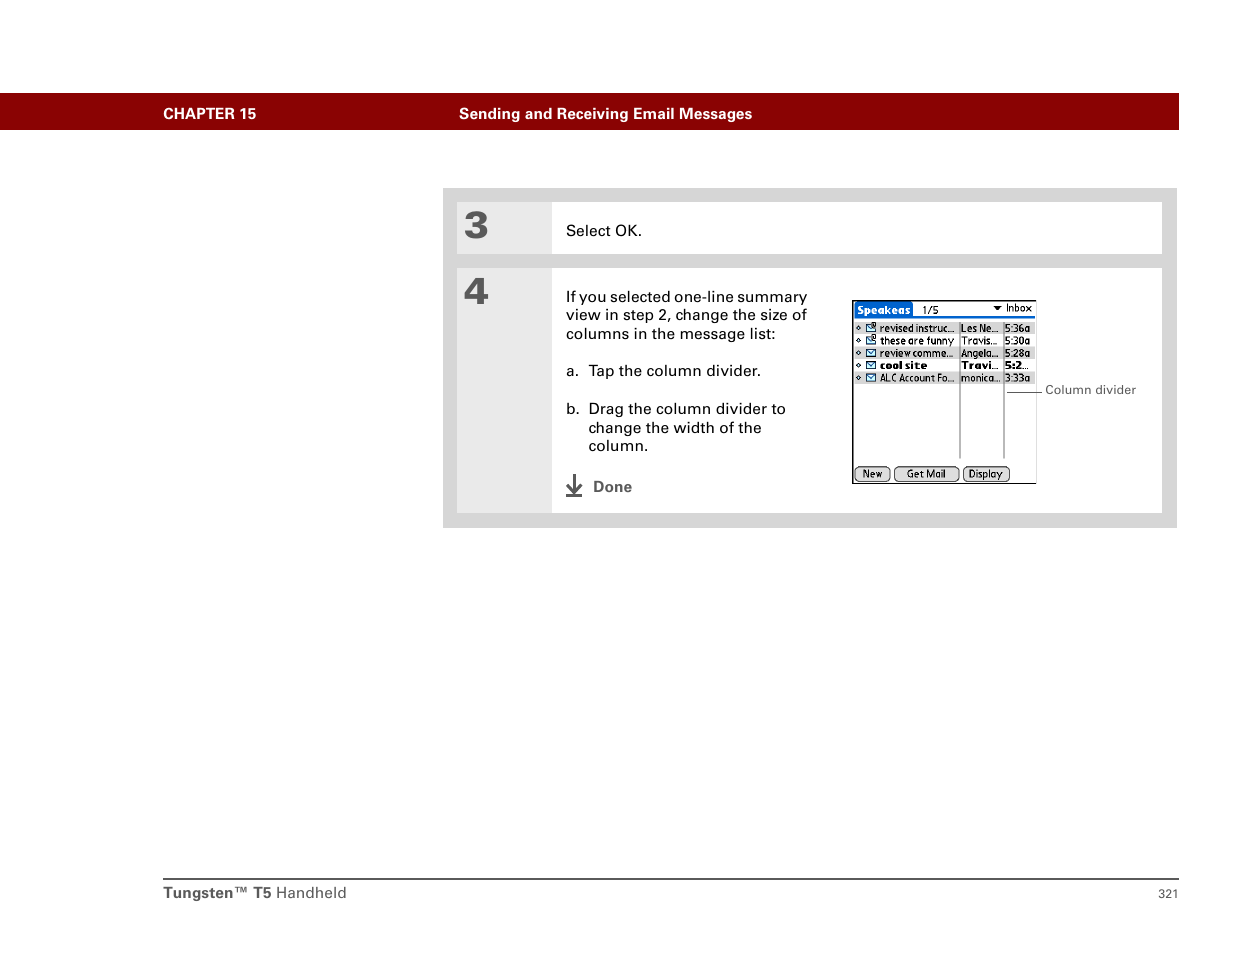Tap the Get Mail button
Viewport: 1235px width, 954px height.
926,474
